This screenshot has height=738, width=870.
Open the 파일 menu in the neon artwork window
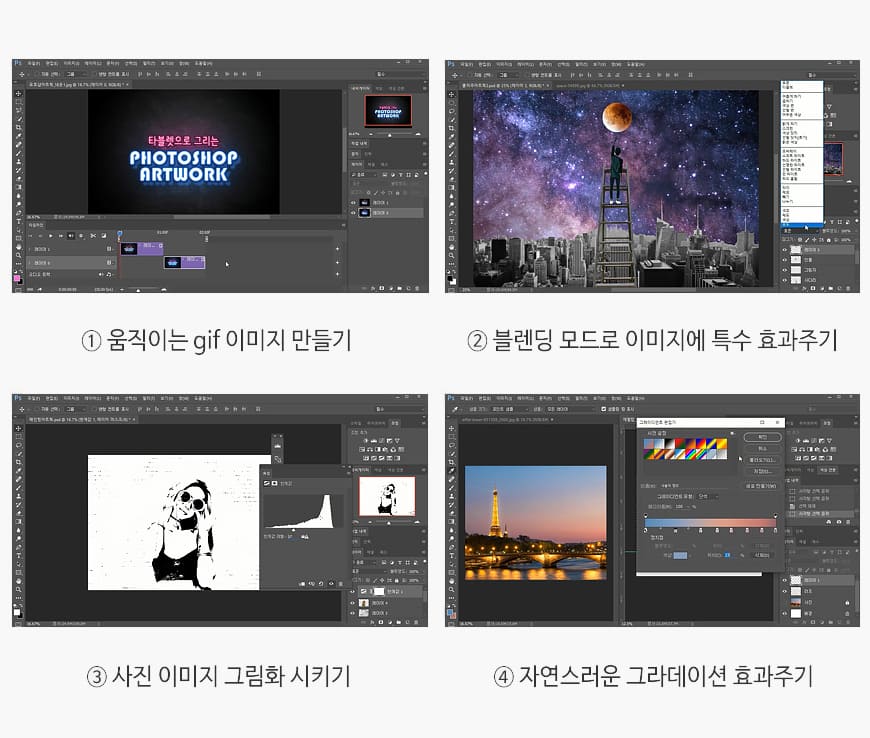point(34,63)
